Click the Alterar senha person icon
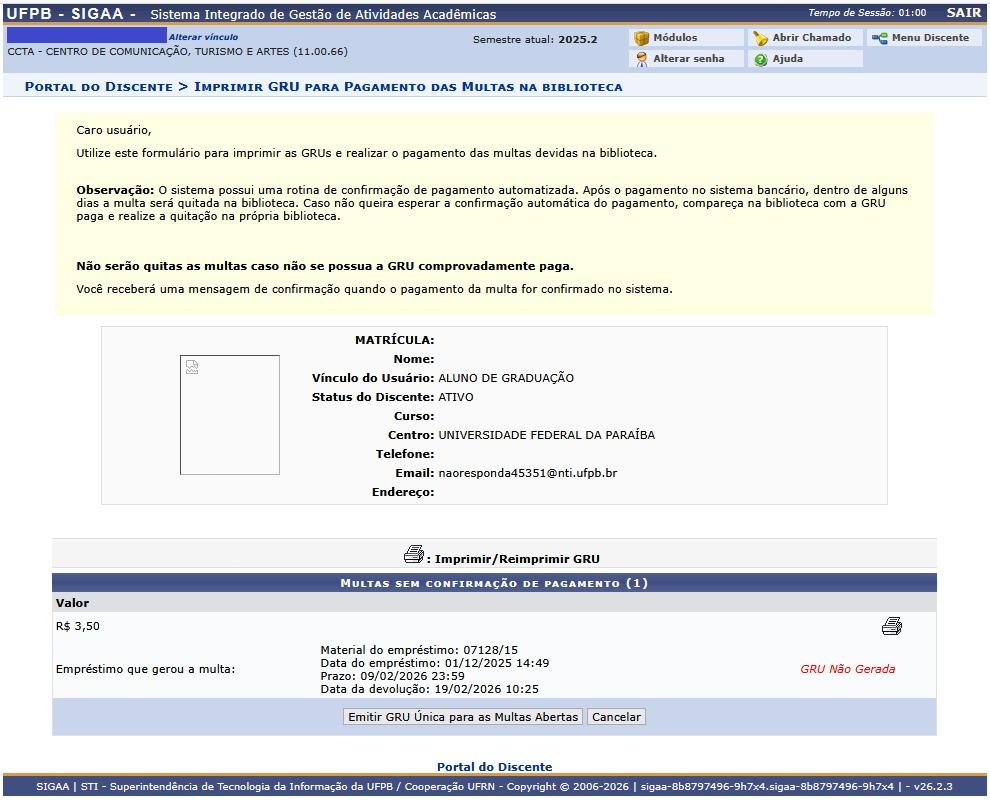This screenshot has height=800, width=990. [x=642, y=59]
